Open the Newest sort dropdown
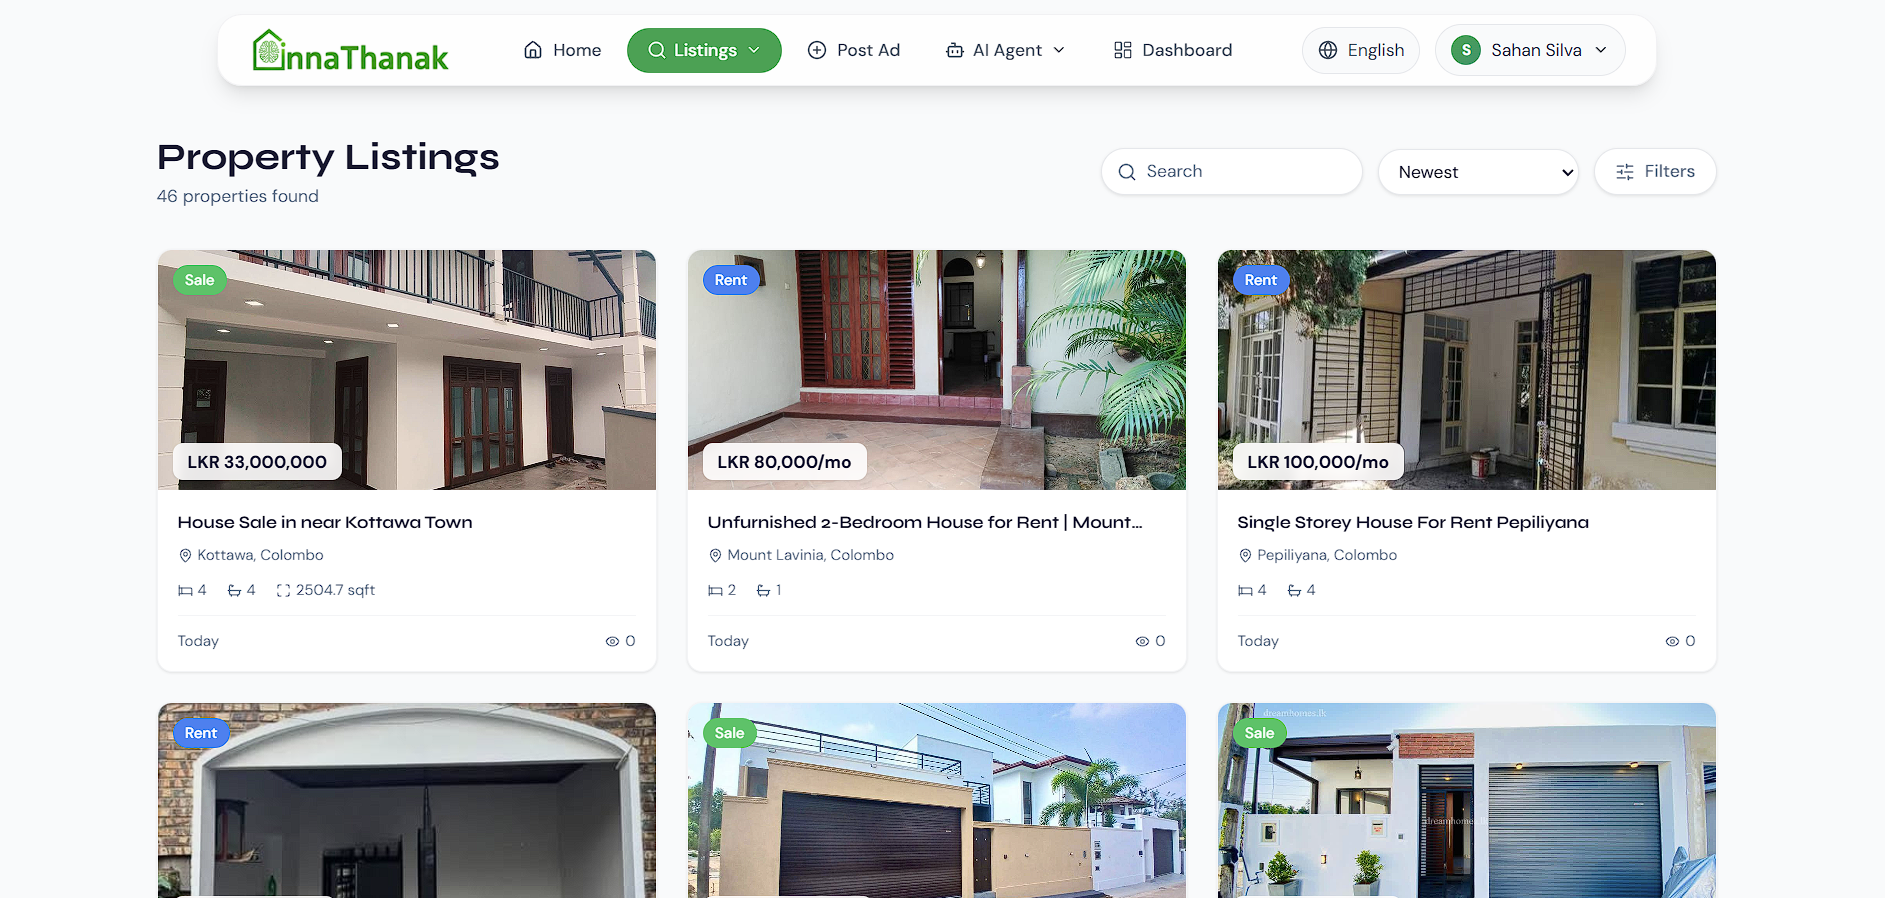The image size is (1885, 898). pos(1478,172)
